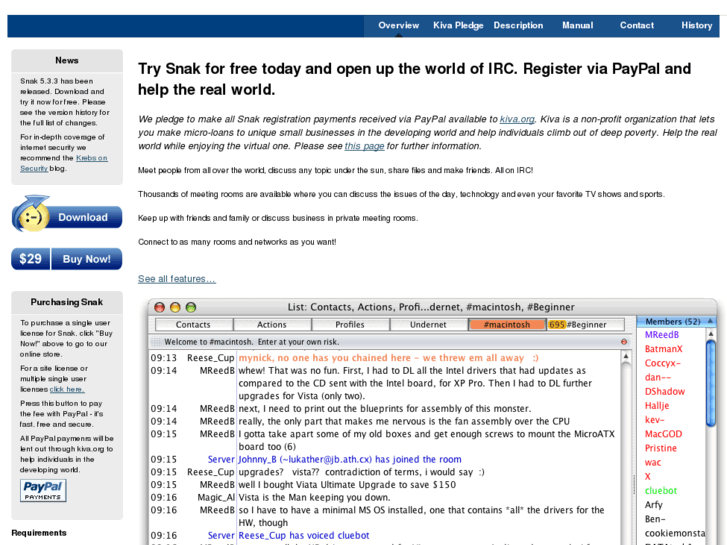The image size is (727, 545).
Task: Select member Arfy in members list
Action: click(x=653, y=505)
